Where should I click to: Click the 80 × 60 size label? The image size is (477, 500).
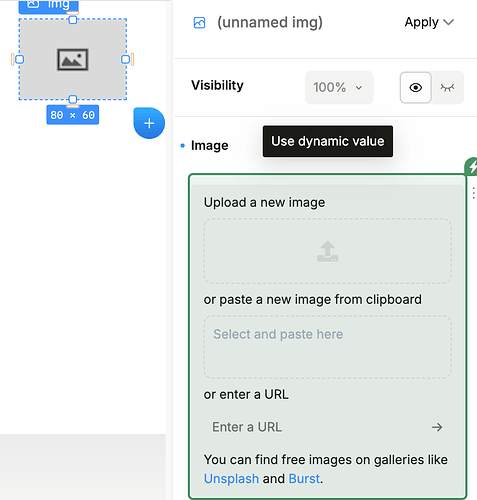(73, 115)
